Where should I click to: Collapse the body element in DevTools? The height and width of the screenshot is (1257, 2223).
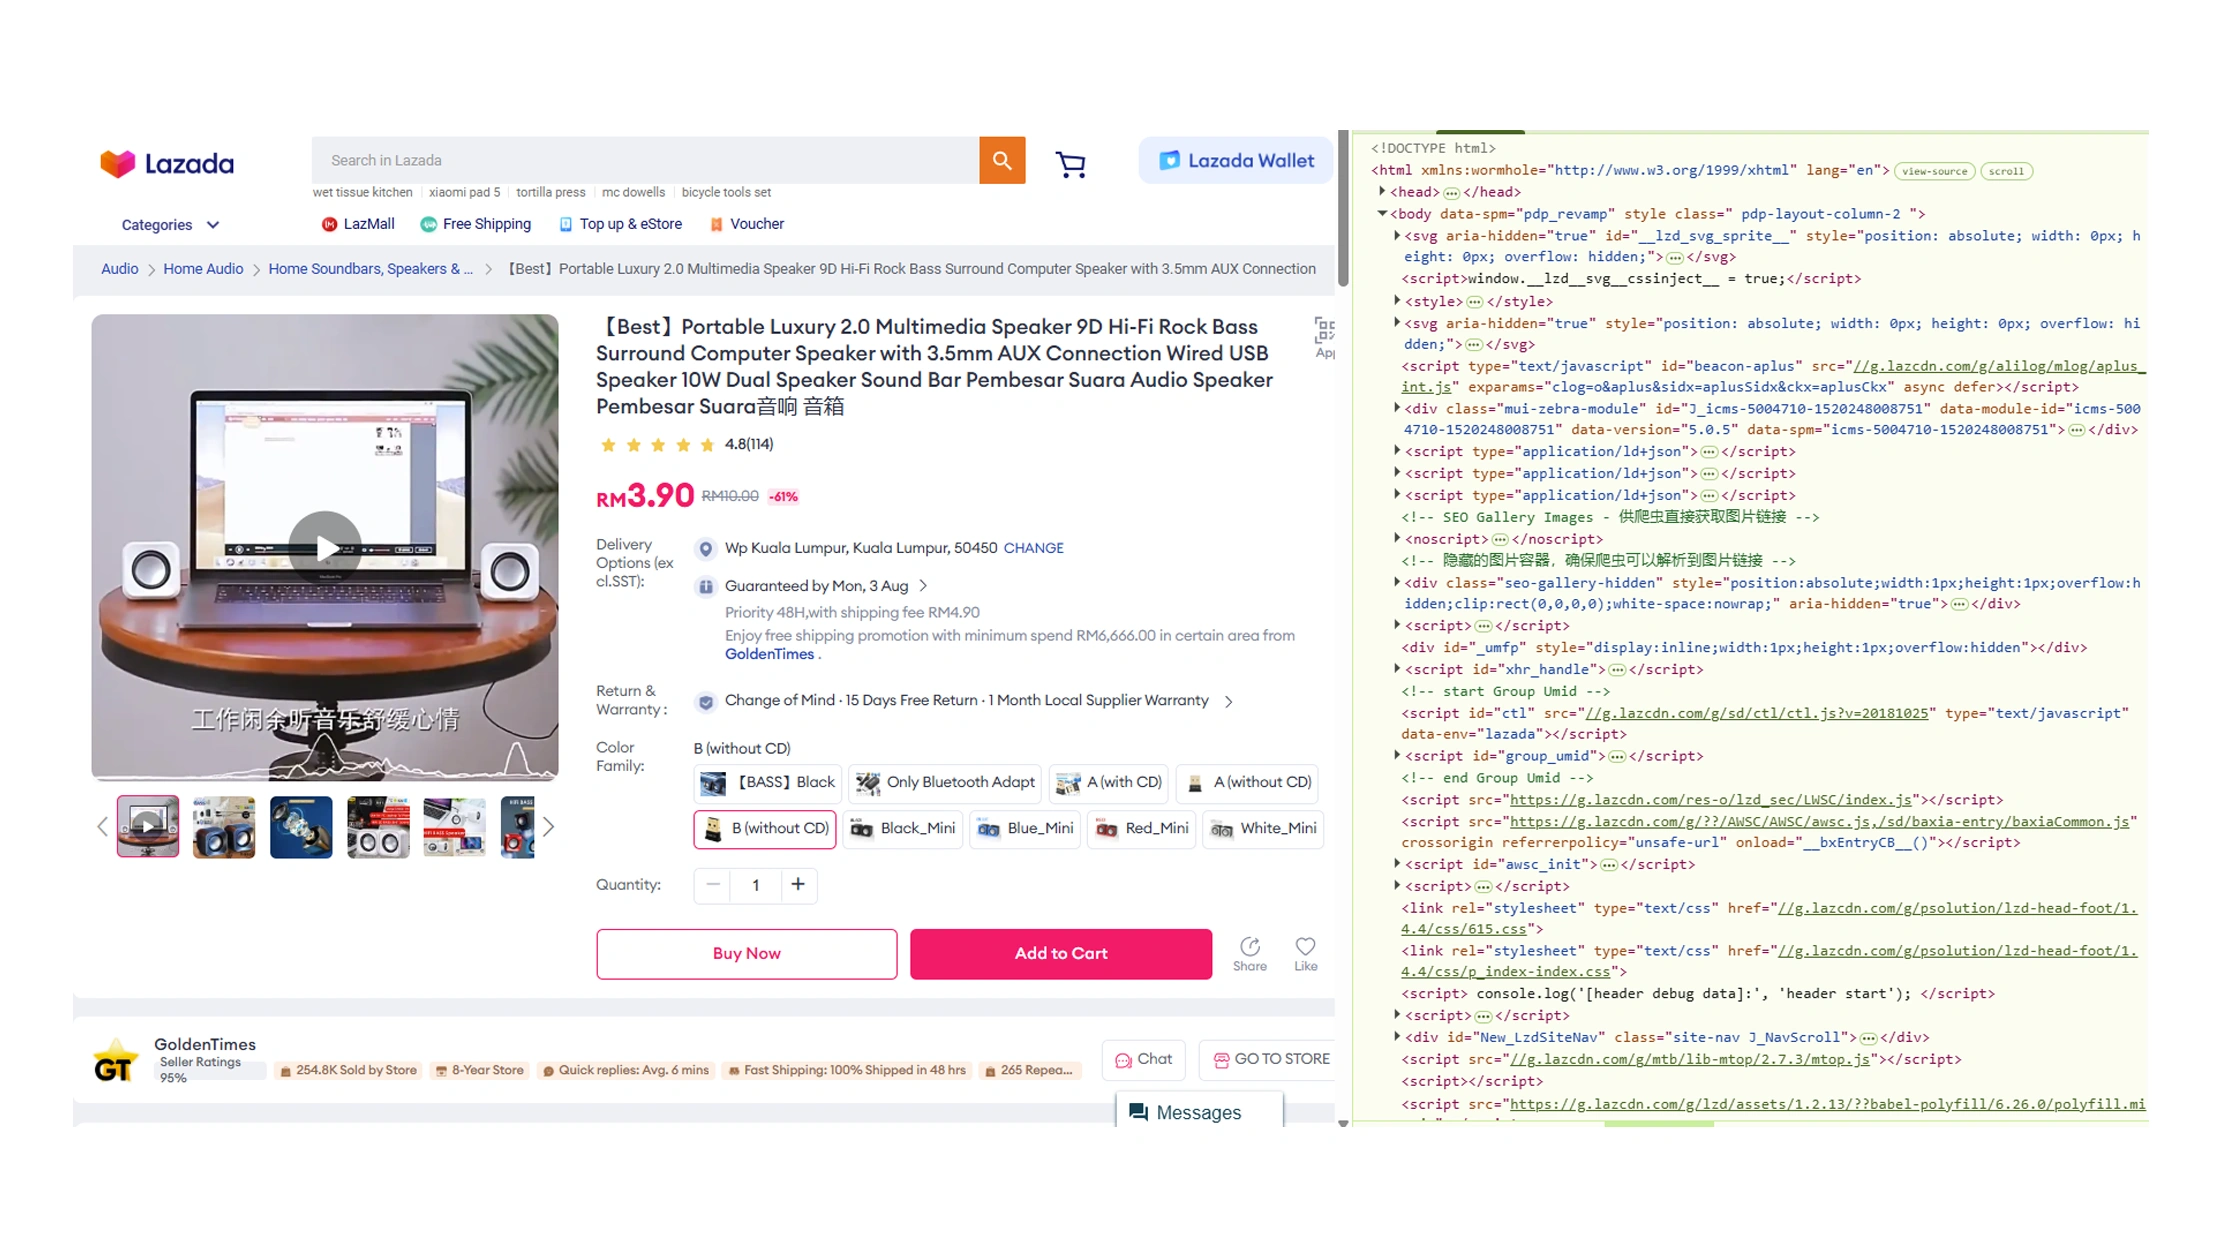coord(1382,213)
